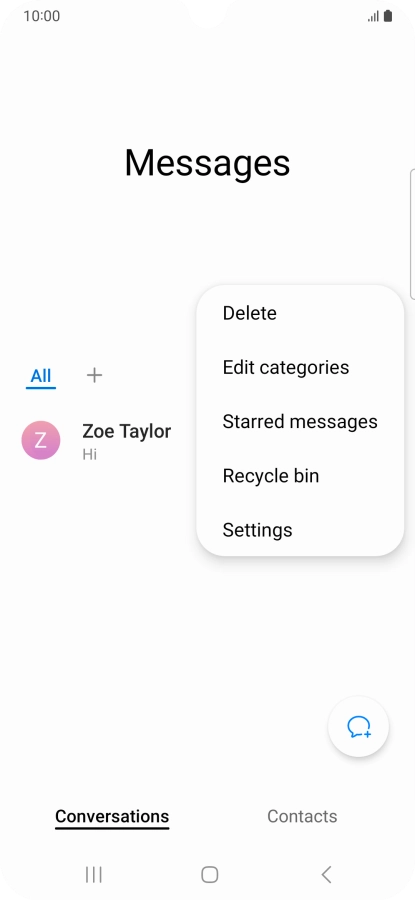Open the Zoe Taylor conversation
This screenshot has height=900, width=415.
(103, 440)
